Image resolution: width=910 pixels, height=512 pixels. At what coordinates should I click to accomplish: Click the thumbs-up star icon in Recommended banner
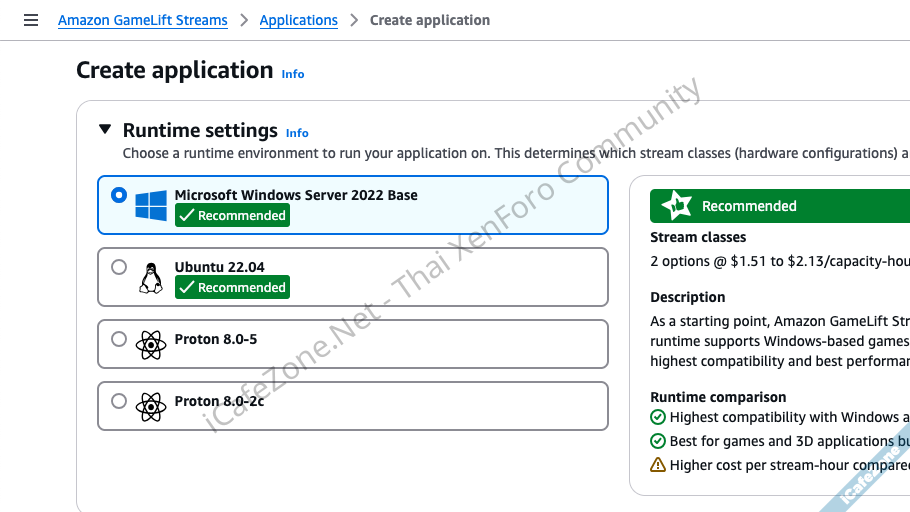(x=677, y=205)
